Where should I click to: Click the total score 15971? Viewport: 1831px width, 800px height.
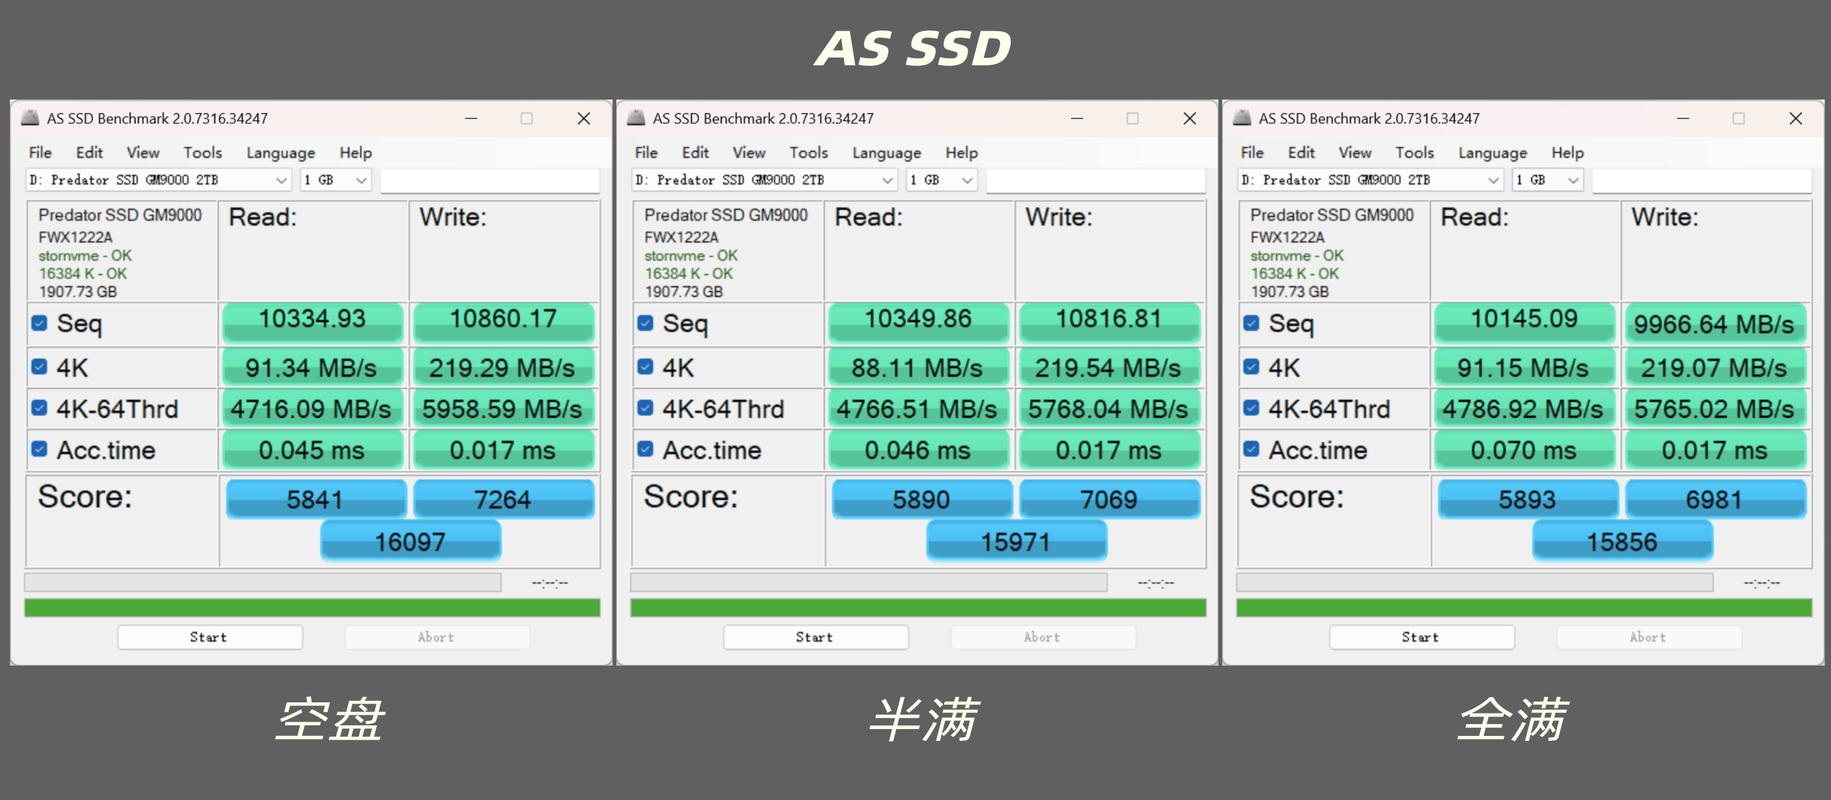pos(1016,541)
